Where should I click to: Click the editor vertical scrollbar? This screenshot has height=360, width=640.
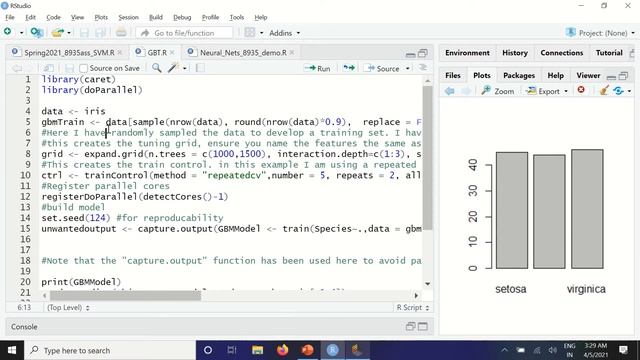point(427,158)
